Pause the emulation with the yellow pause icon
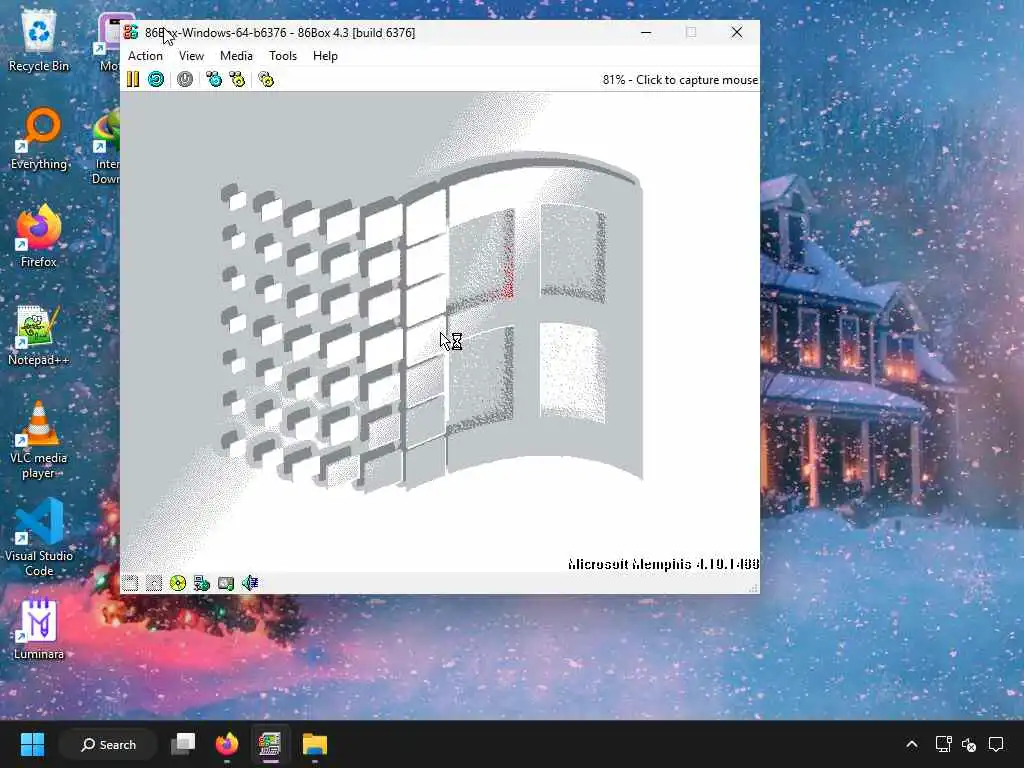 (133, 80)
